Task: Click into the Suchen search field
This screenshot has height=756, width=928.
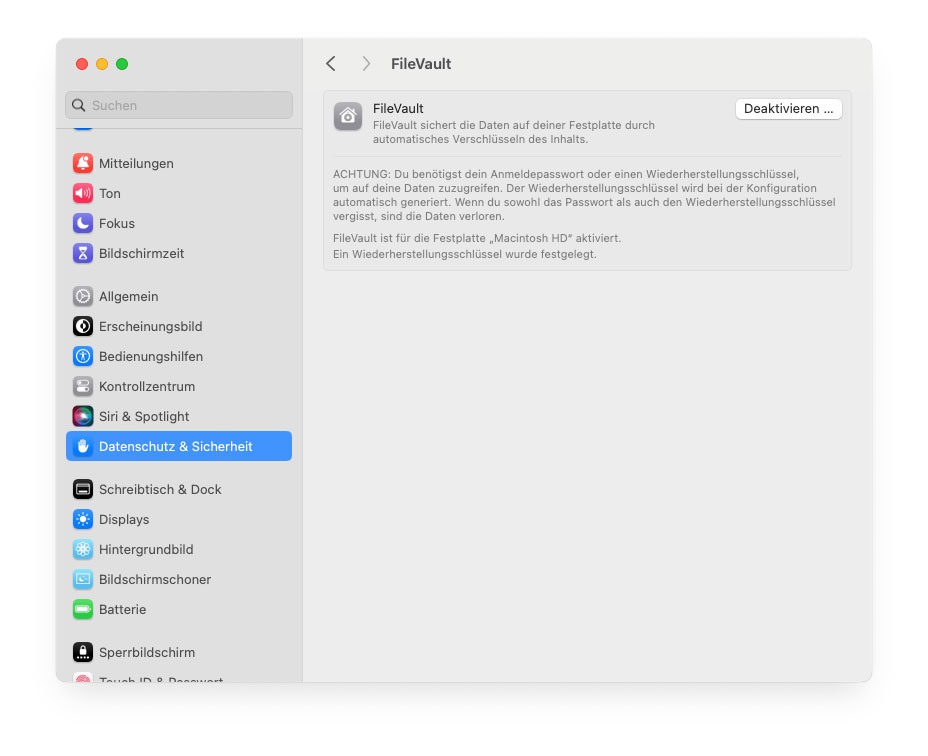Action: coord(179,105)
